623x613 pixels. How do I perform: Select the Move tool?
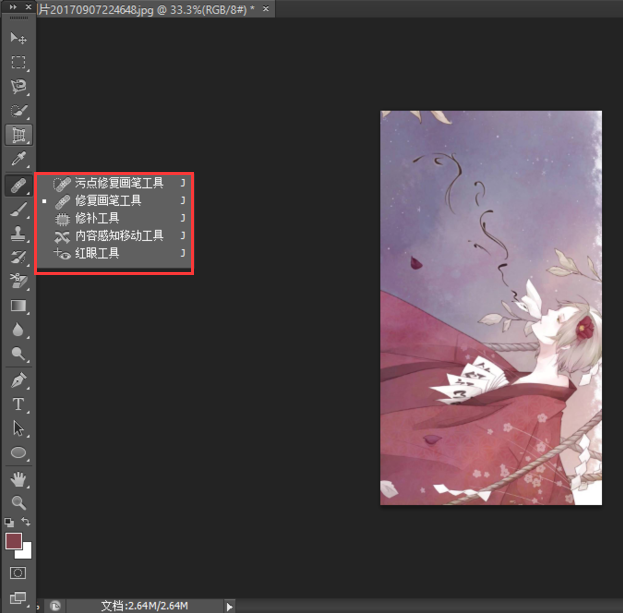click(18, 38)
